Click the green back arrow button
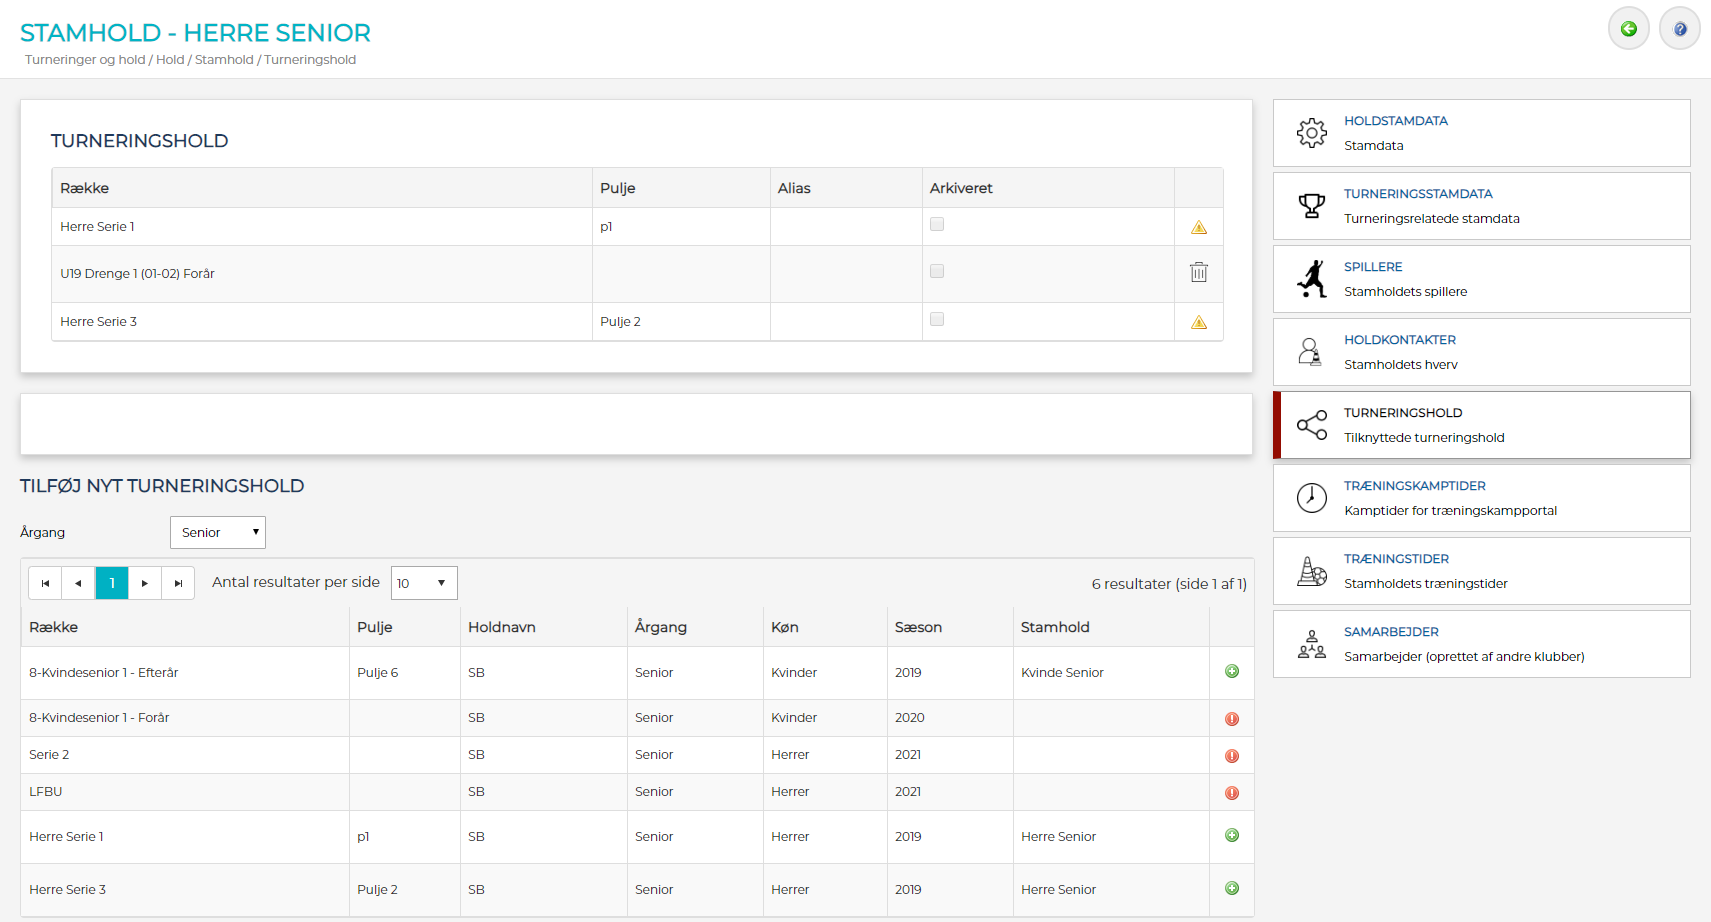 (x=1628, y=29)
